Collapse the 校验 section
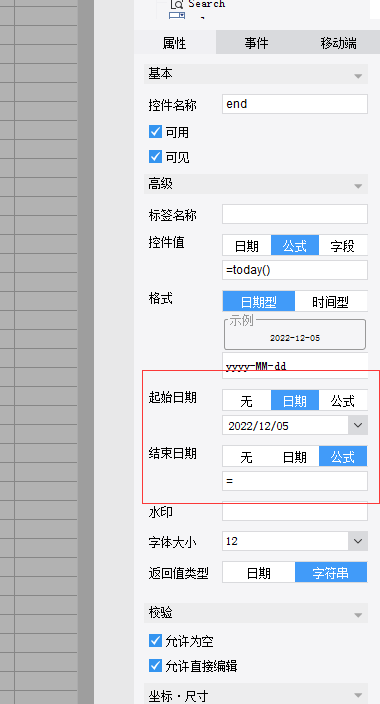The width and height of the screenshot is (380, 704). (x=358, y=615)
